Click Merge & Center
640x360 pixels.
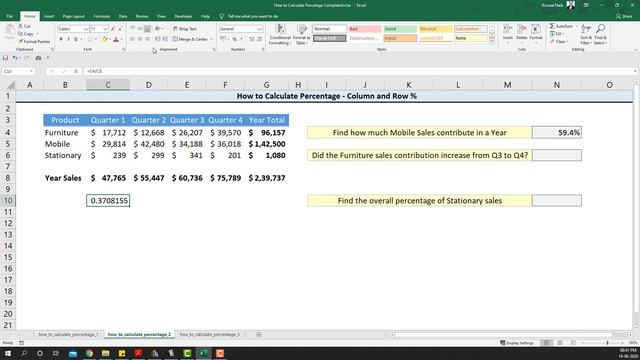190,39
